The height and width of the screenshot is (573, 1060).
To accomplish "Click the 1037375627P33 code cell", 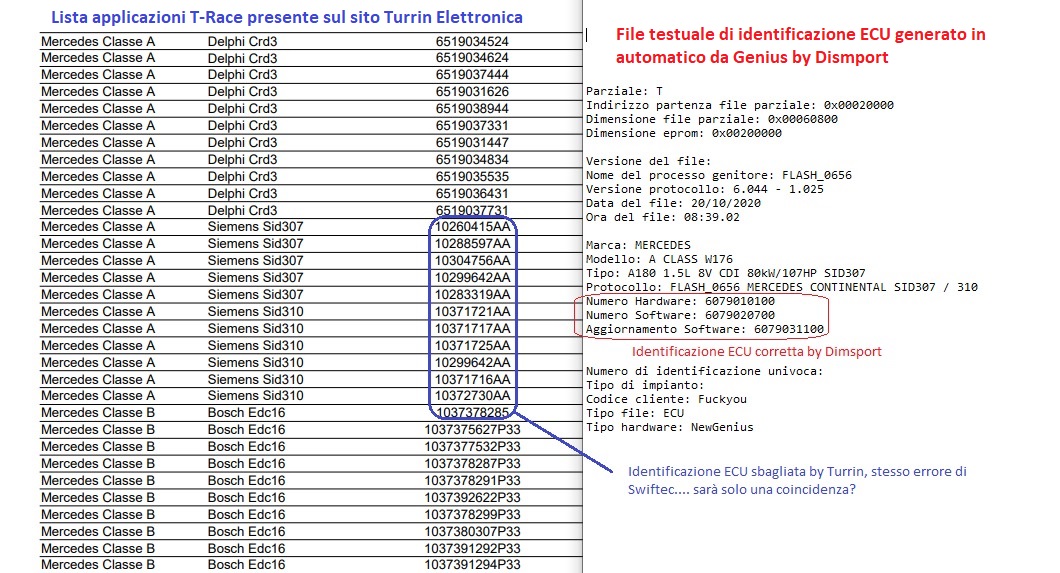I will [472, 430].
